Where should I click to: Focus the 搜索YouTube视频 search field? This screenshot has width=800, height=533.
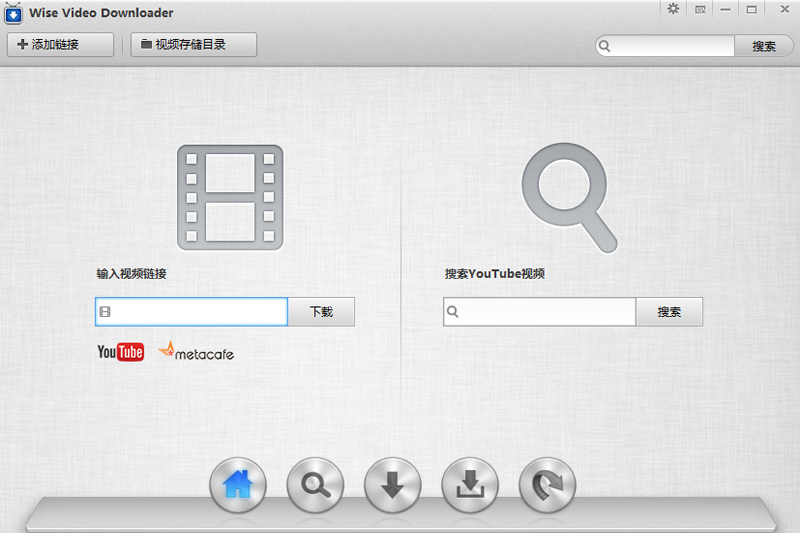point(539,312)
